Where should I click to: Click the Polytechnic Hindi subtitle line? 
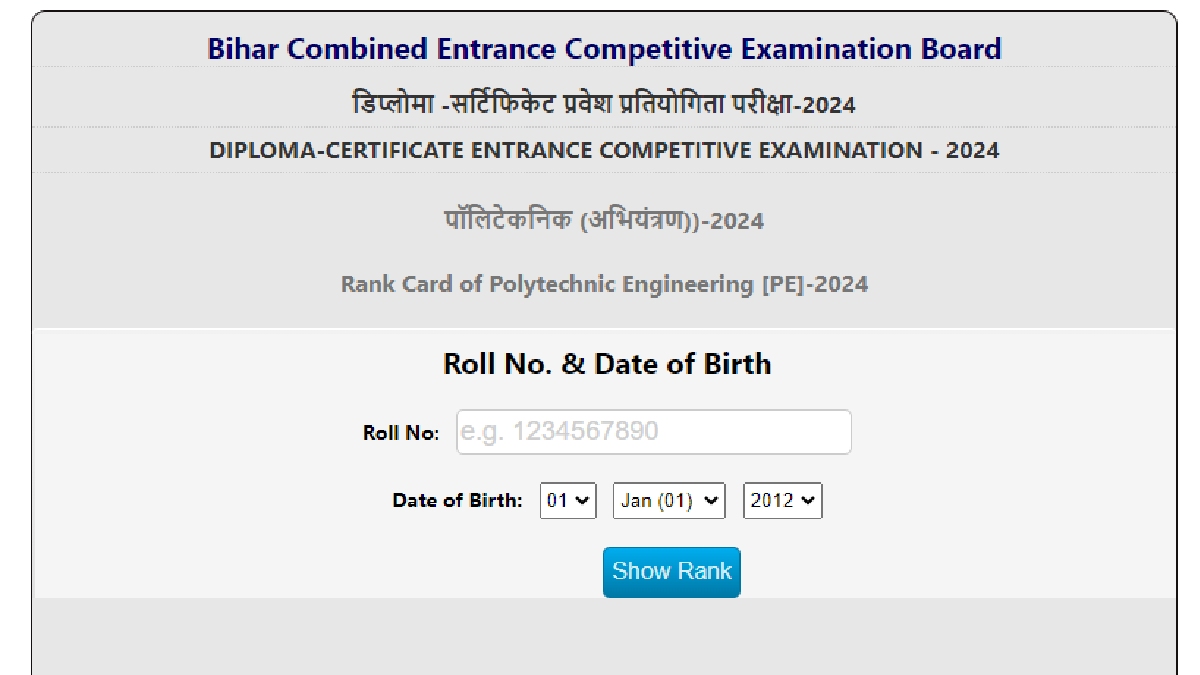pos(600,220)
